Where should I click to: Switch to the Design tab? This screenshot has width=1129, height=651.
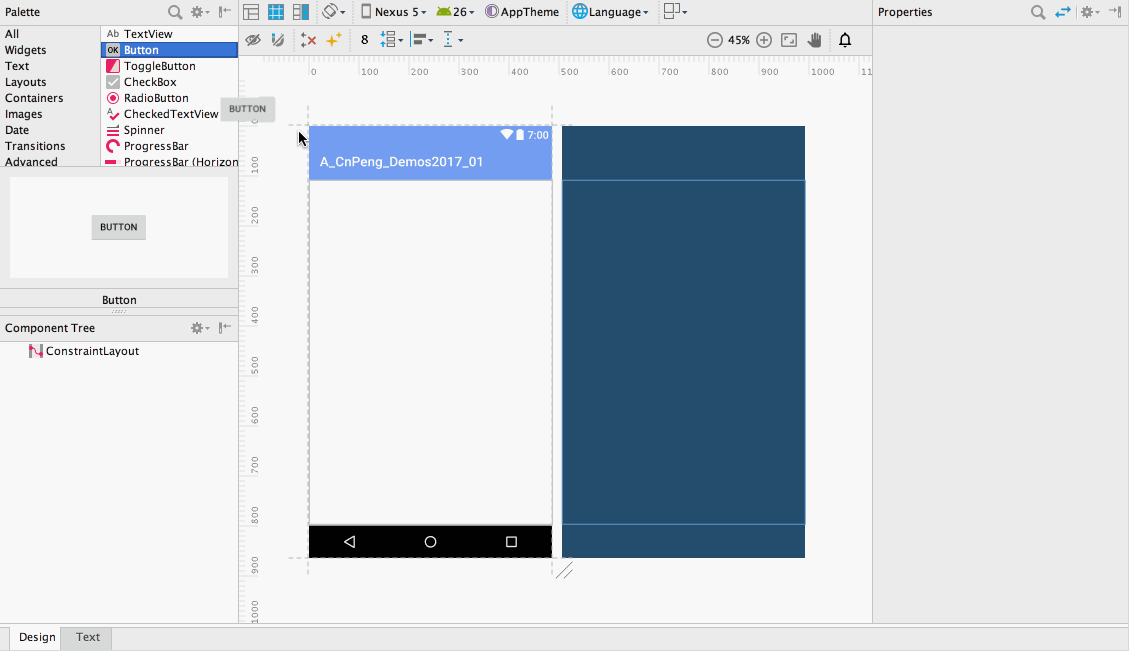tap(37, 637)
